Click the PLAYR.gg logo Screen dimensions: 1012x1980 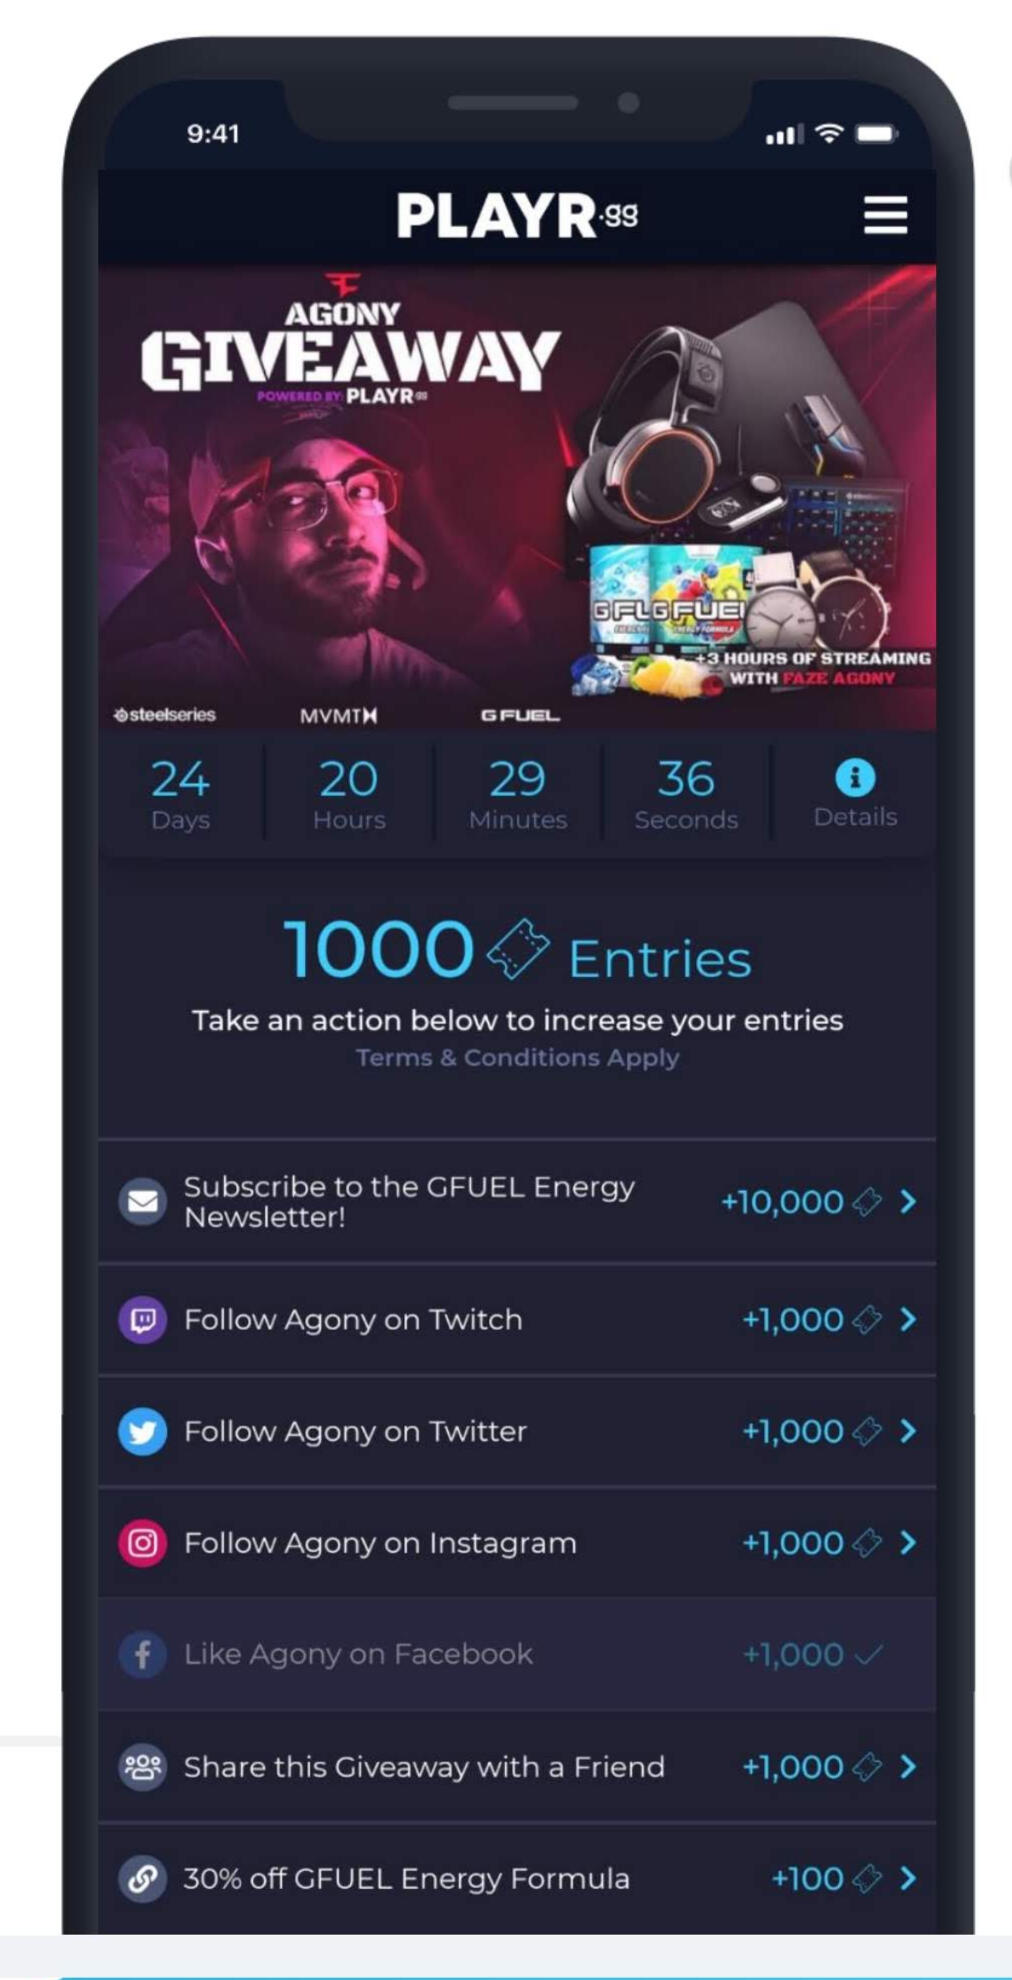pyautogui.click(x=517, y=215)
